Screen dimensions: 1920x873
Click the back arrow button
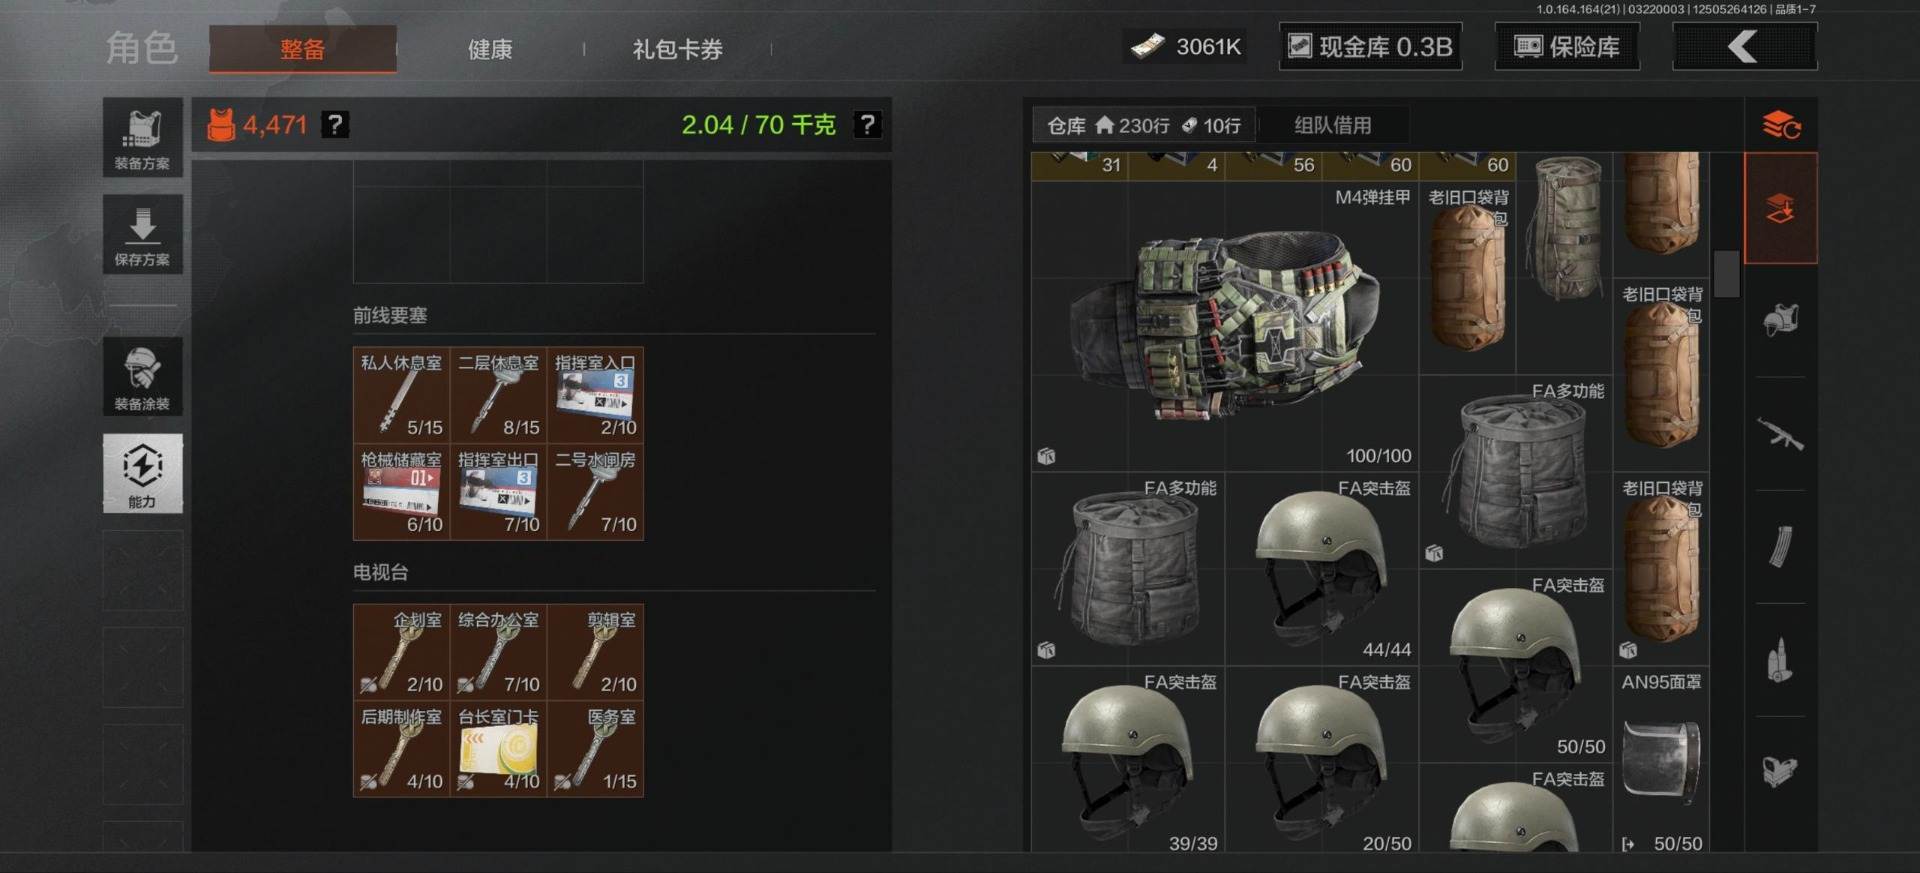[x=1744, y=47]
